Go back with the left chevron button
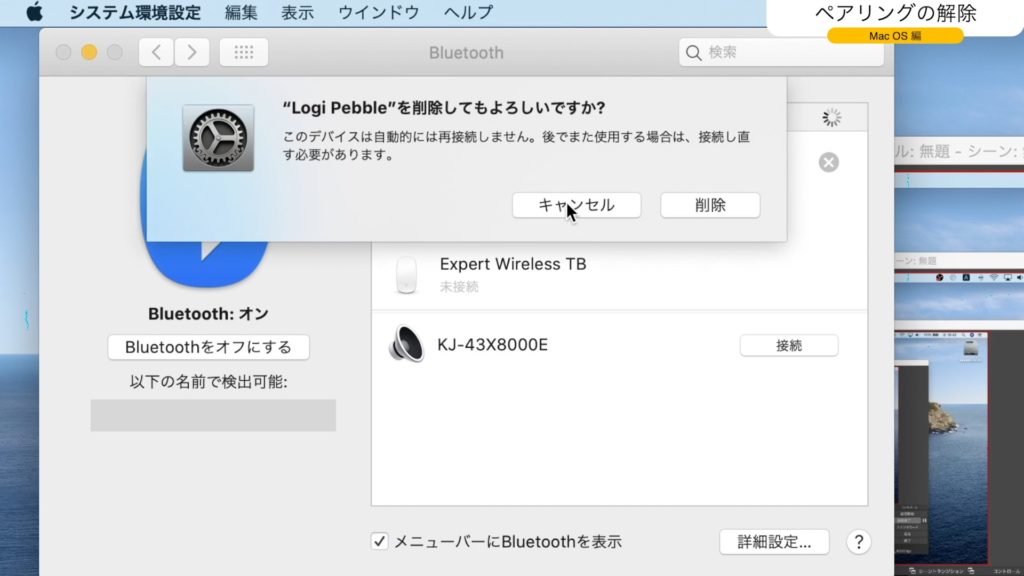 click(x=156, y=52)
